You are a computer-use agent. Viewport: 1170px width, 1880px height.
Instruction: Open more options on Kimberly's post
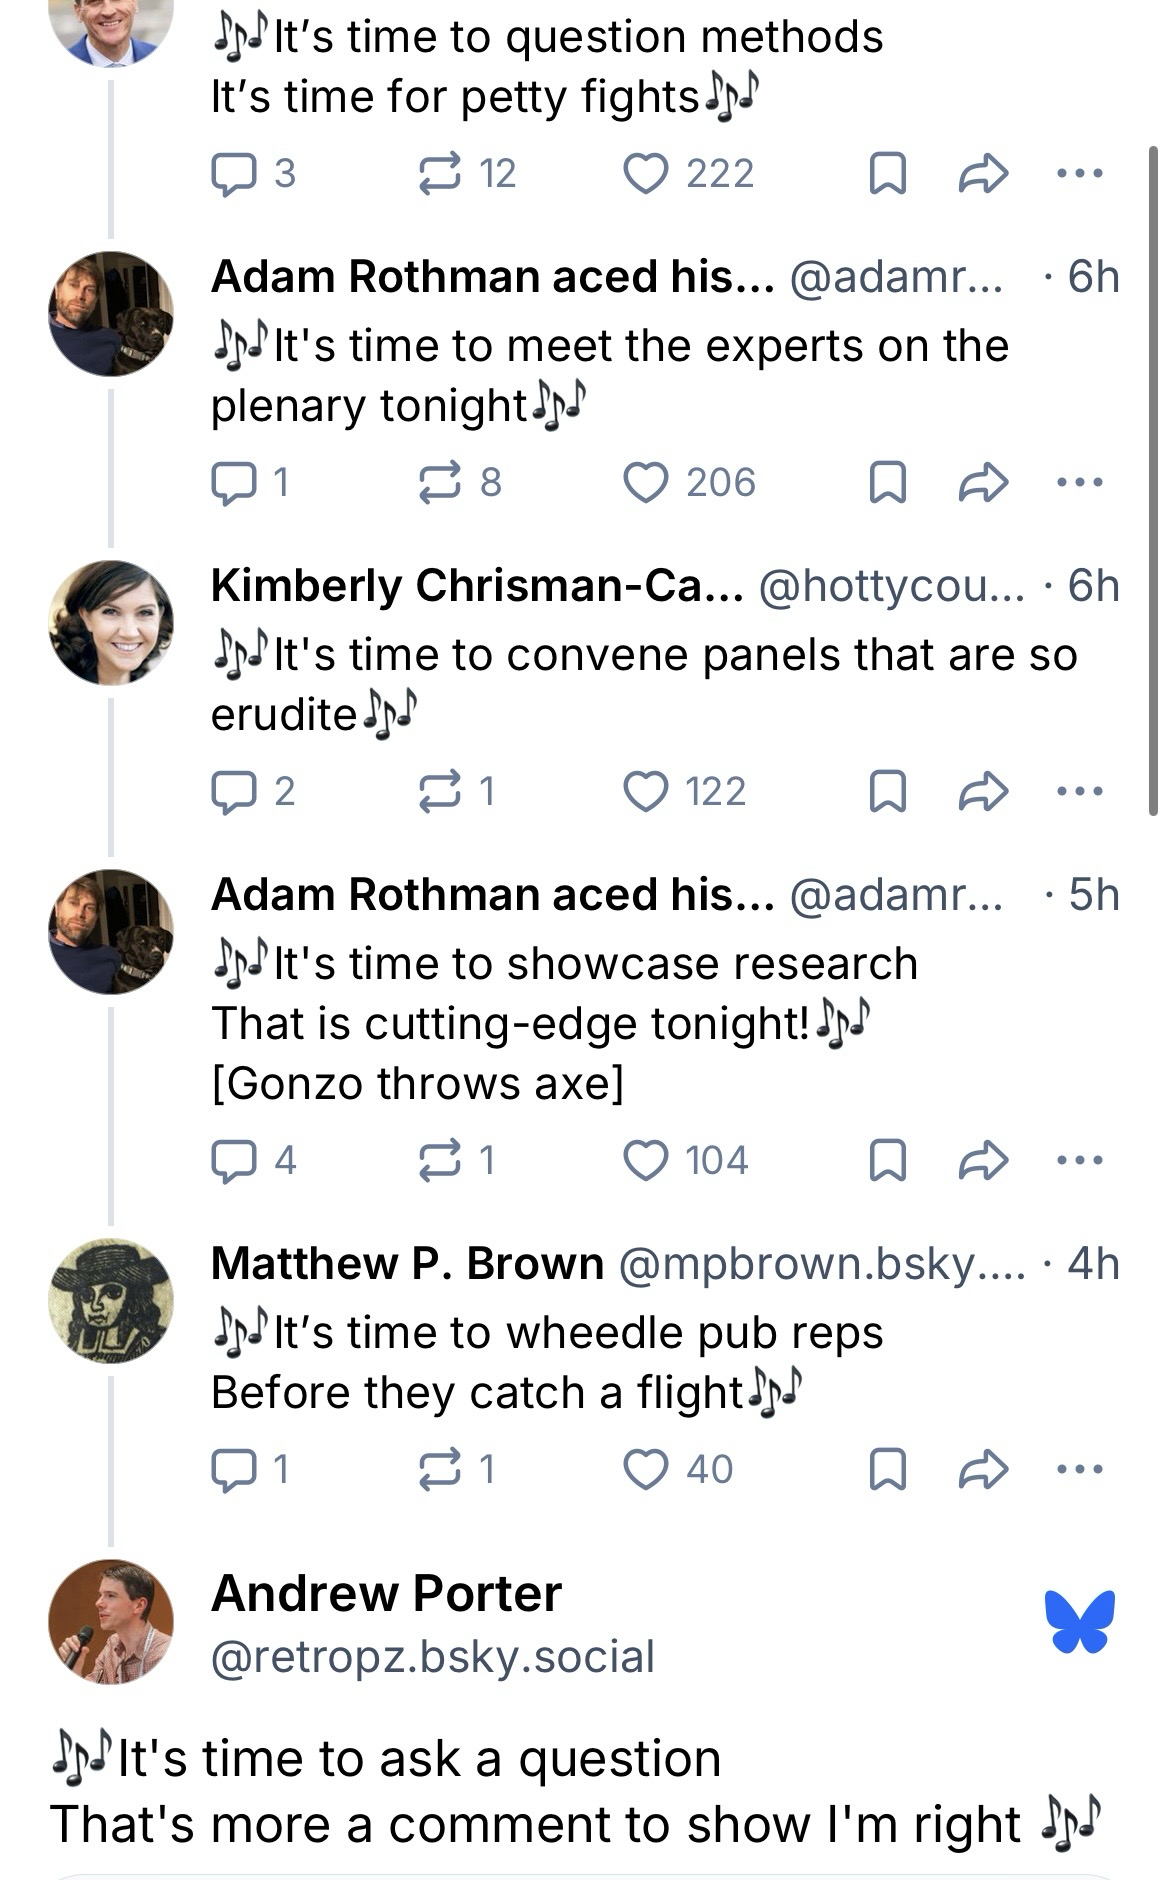[x=1080, y=792]
